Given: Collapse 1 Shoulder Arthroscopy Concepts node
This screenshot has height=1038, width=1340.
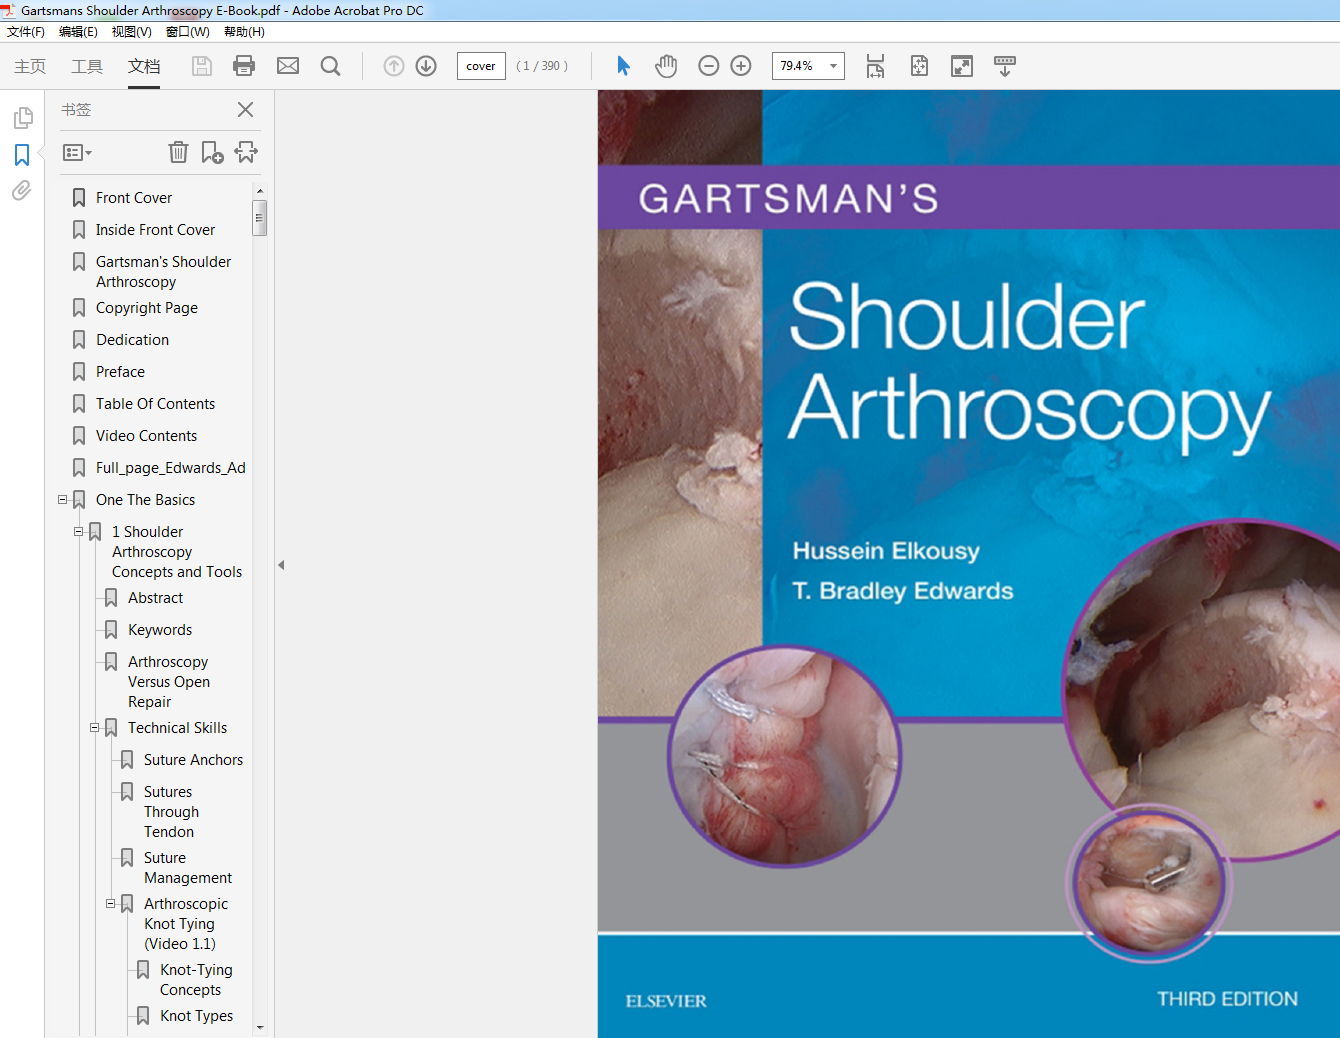Looking at the screenshot, I should tap(79, 531).
